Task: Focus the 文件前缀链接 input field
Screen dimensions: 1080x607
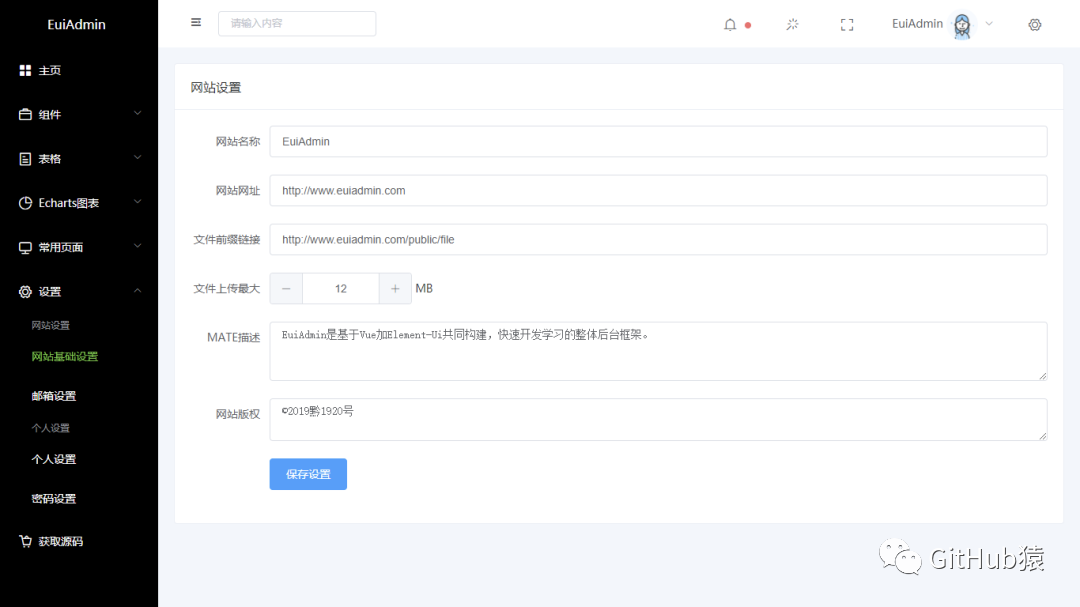Action: point(658,240)
